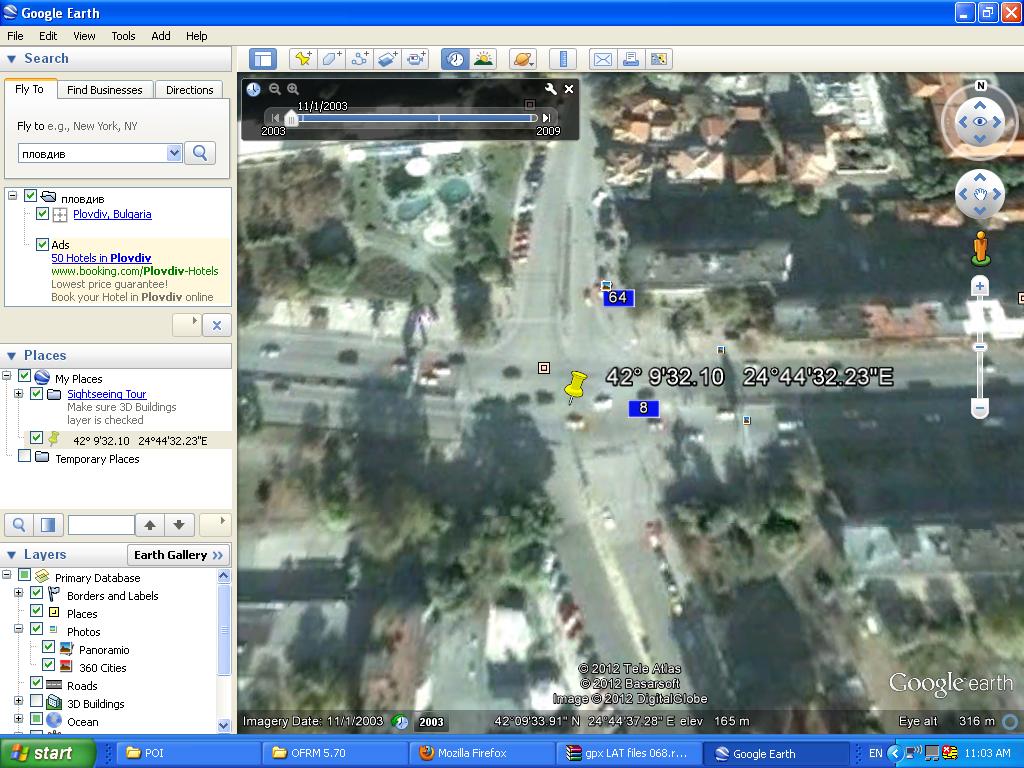Open the Tools menu
Viewport: 1024px width, 768px height.
pos(123,35)
